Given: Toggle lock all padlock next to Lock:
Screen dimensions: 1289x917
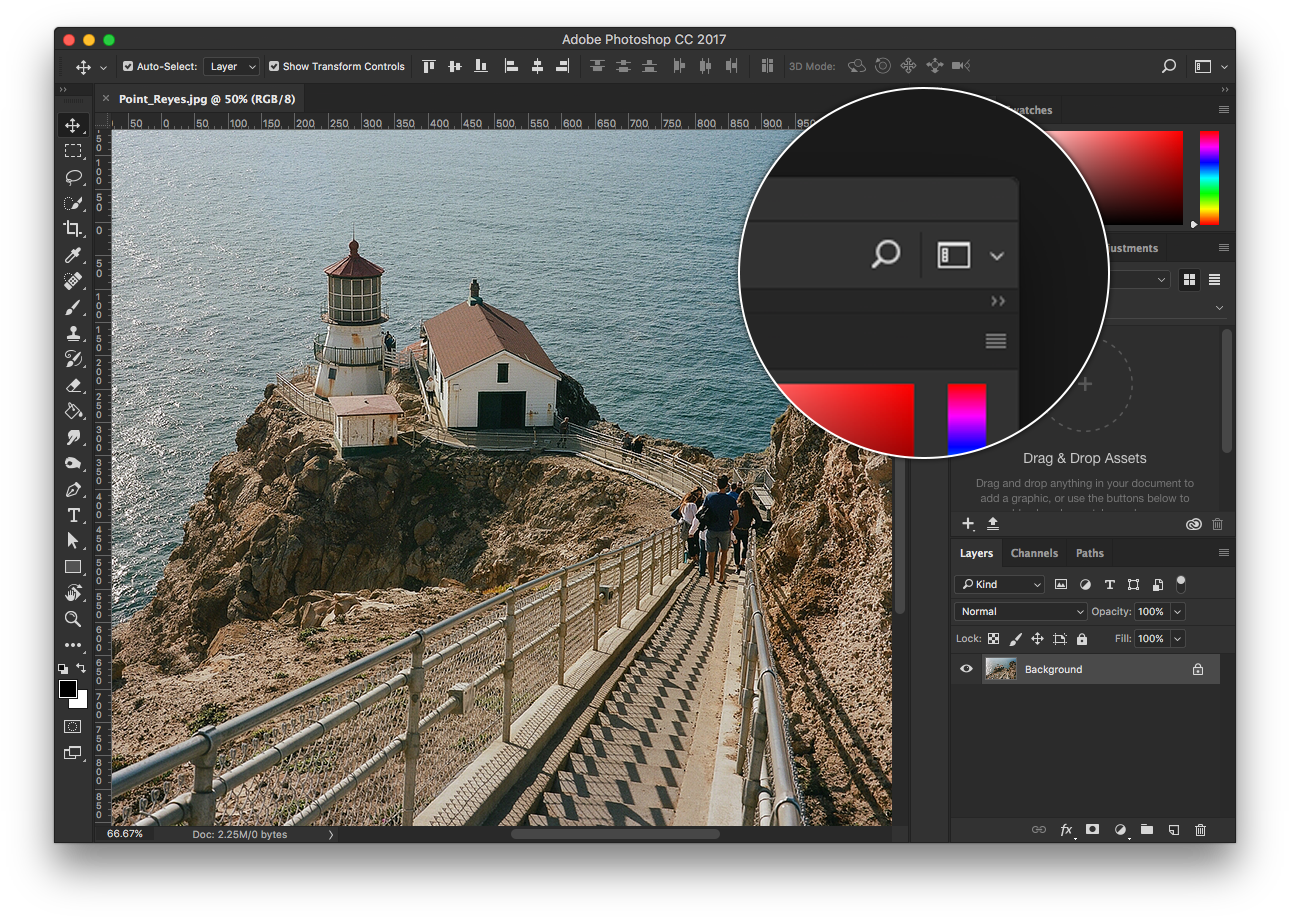Looking at the screenshot, I should coord(1081,639).
